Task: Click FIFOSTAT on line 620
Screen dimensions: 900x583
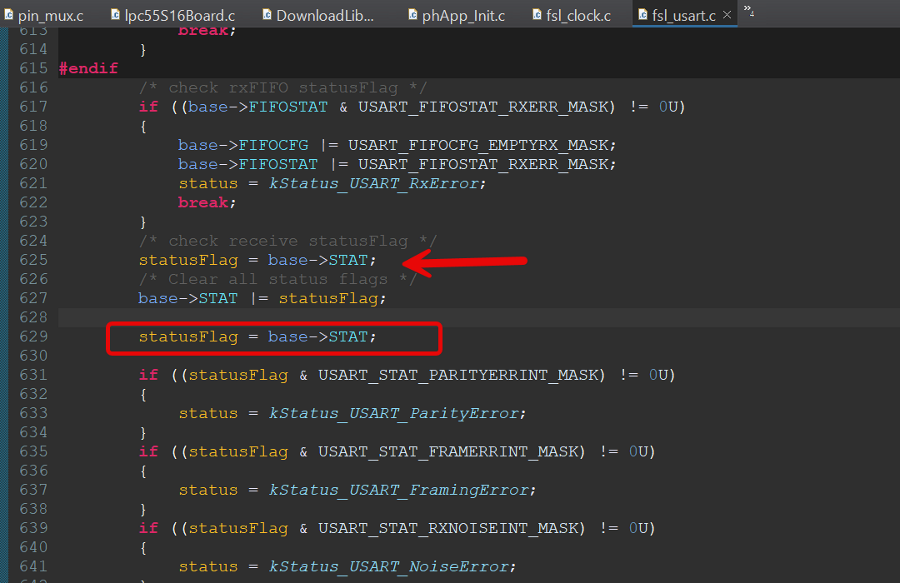Action: point(278,165)
